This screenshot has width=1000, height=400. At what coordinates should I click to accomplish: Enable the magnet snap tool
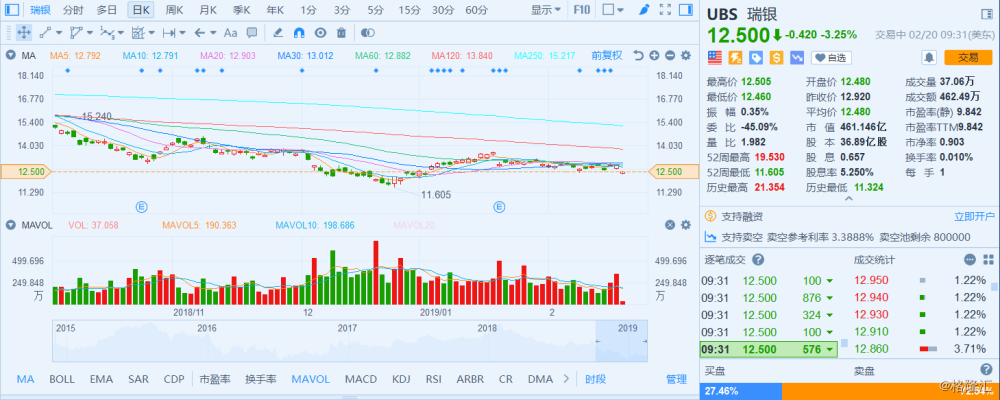point(299,33)
